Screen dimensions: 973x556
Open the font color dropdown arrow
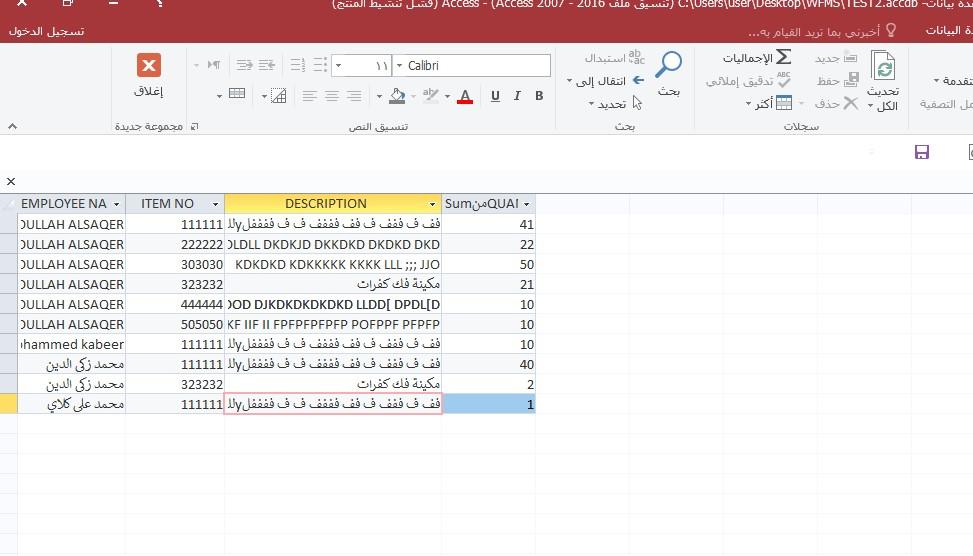point(447,97)
